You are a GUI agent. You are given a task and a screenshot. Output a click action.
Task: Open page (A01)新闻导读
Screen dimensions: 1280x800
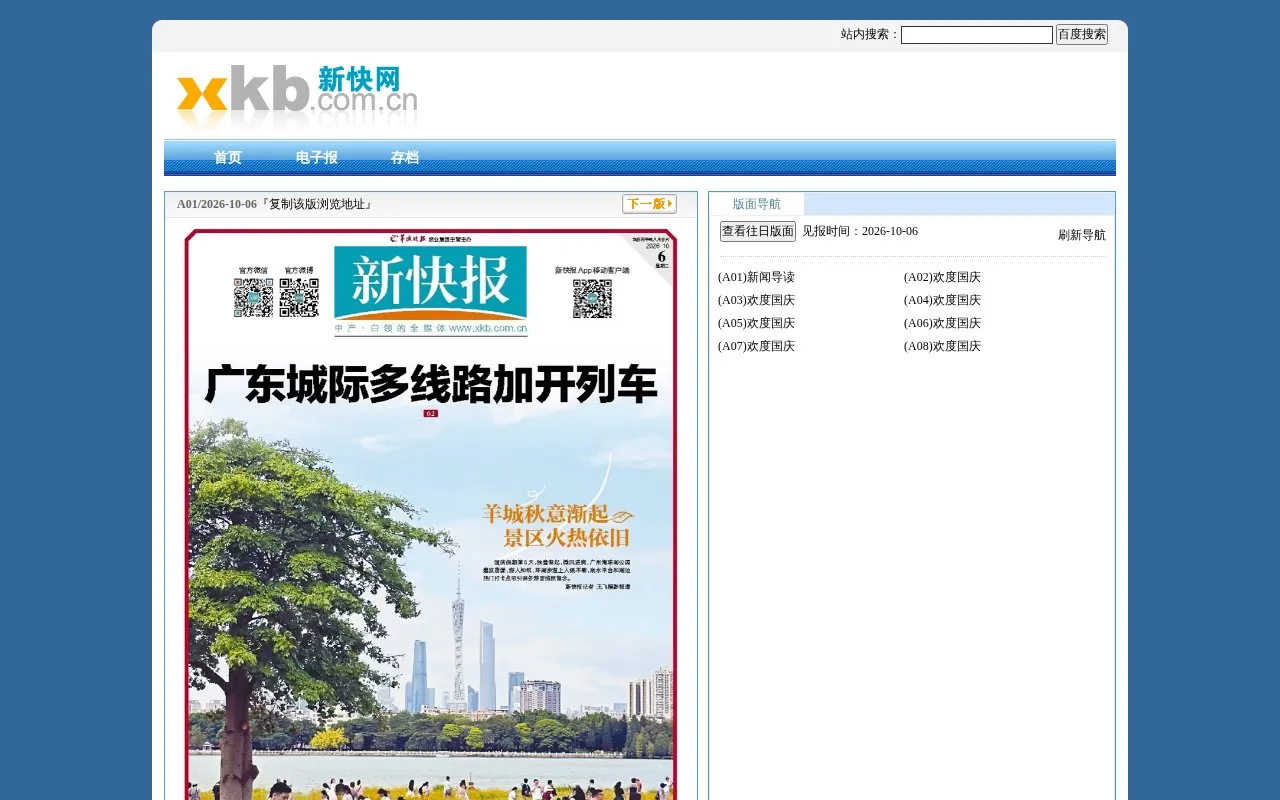point(756,277)
